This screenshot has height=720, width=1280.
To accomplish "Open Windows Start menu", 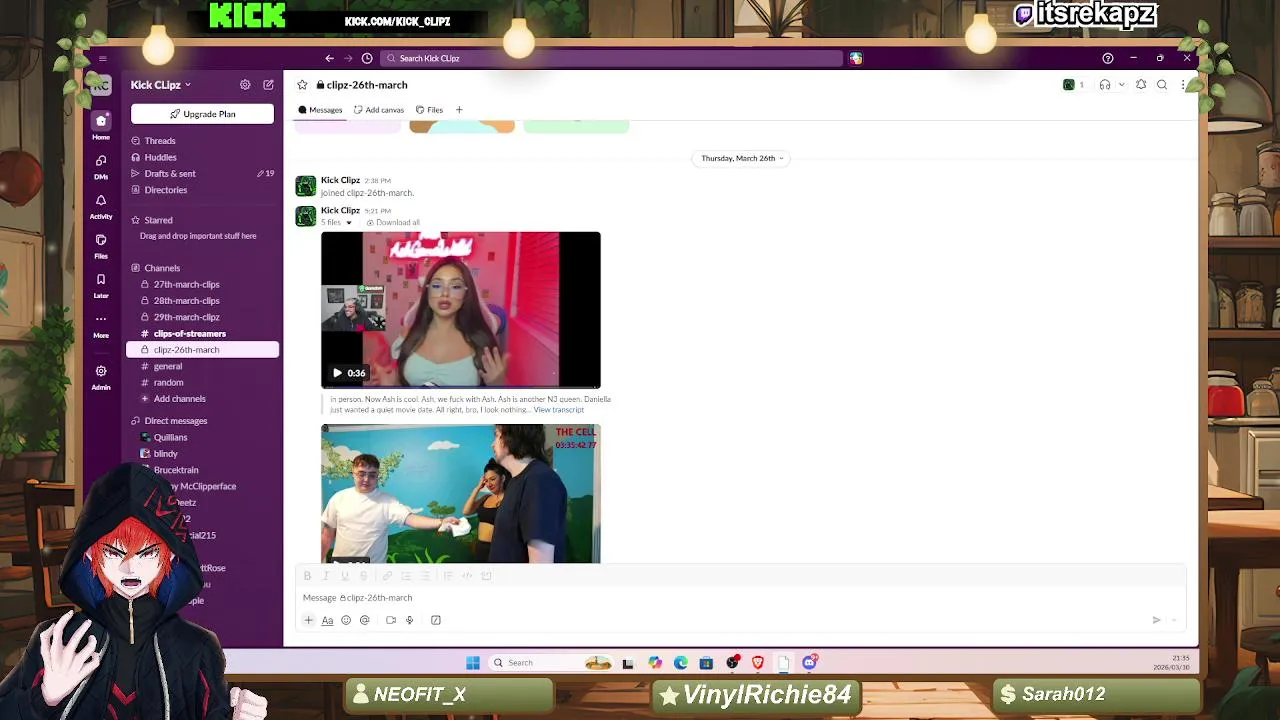I will pos(473,662).
